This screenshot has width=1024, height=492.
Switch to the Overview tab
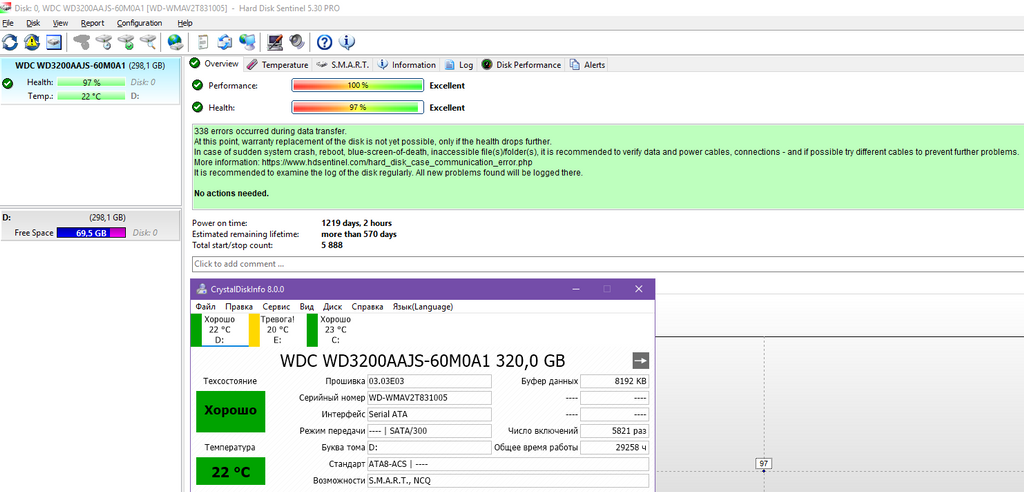click(215, 64)
